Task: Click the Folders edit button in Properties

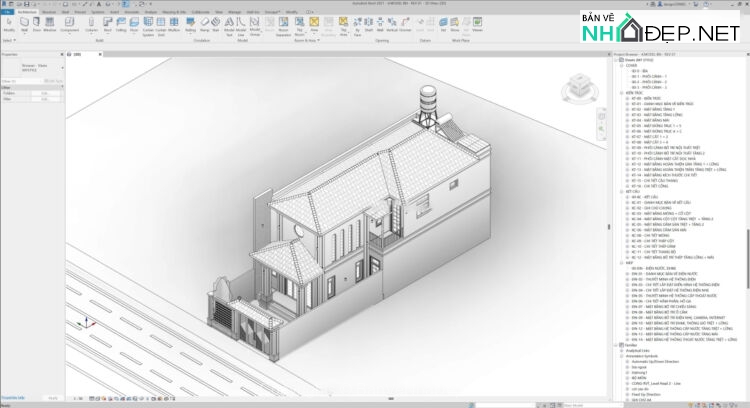Action: [45, 93]
